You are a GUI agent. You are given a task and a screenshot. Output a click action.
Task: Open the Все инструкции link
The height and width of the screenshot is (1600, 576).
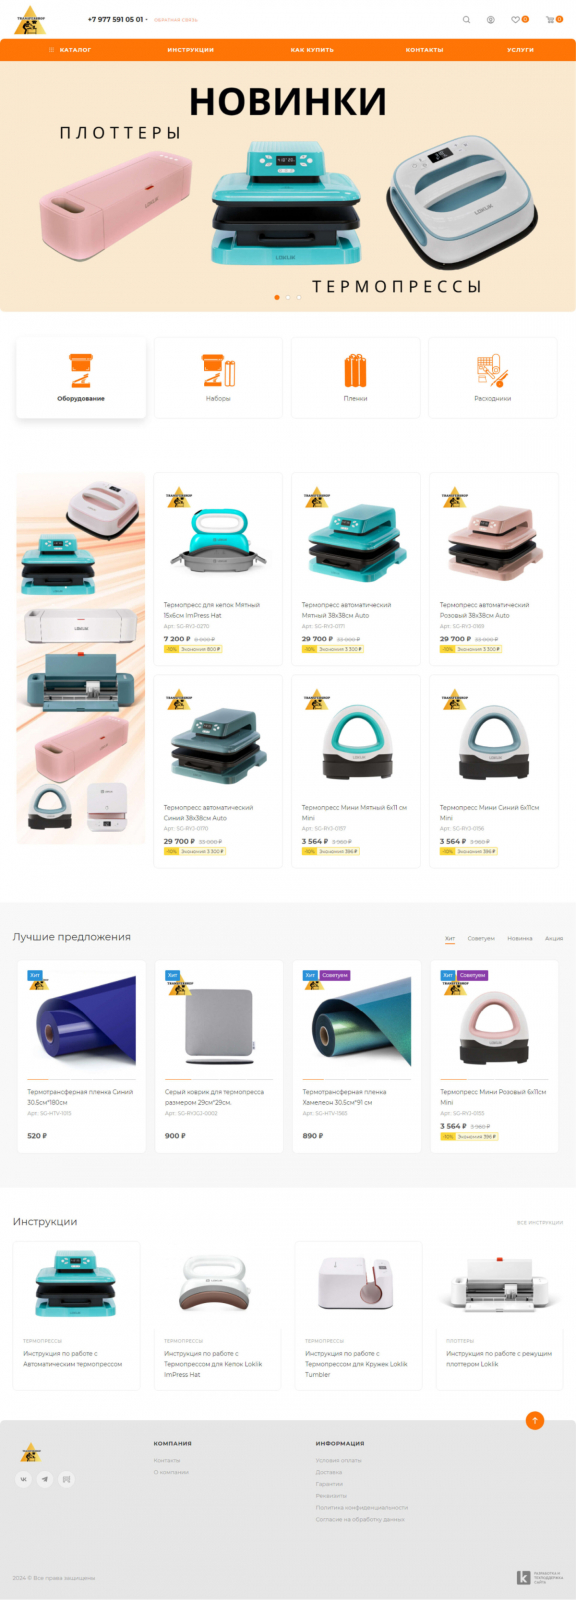[540, 1222]
